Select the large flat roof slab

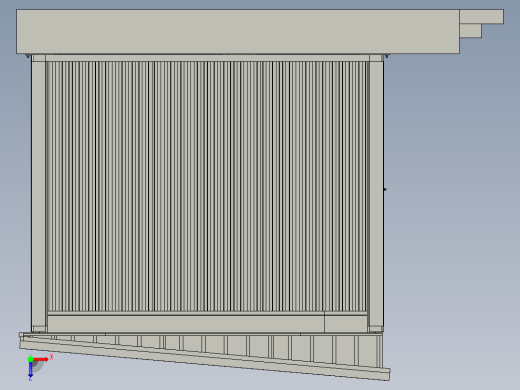(x=238, y=32)
